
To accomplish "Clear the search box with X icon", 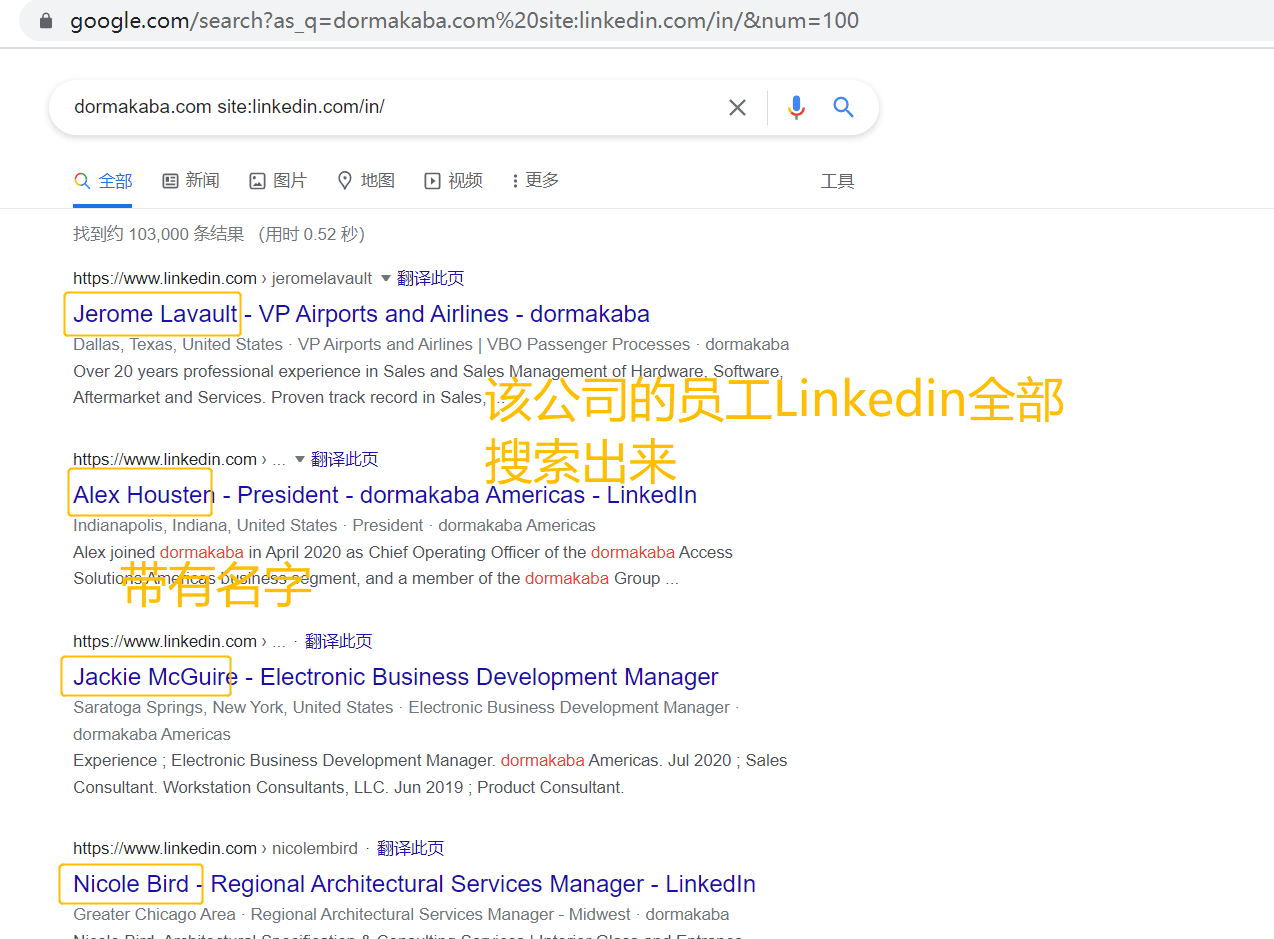I will (737, 107).
